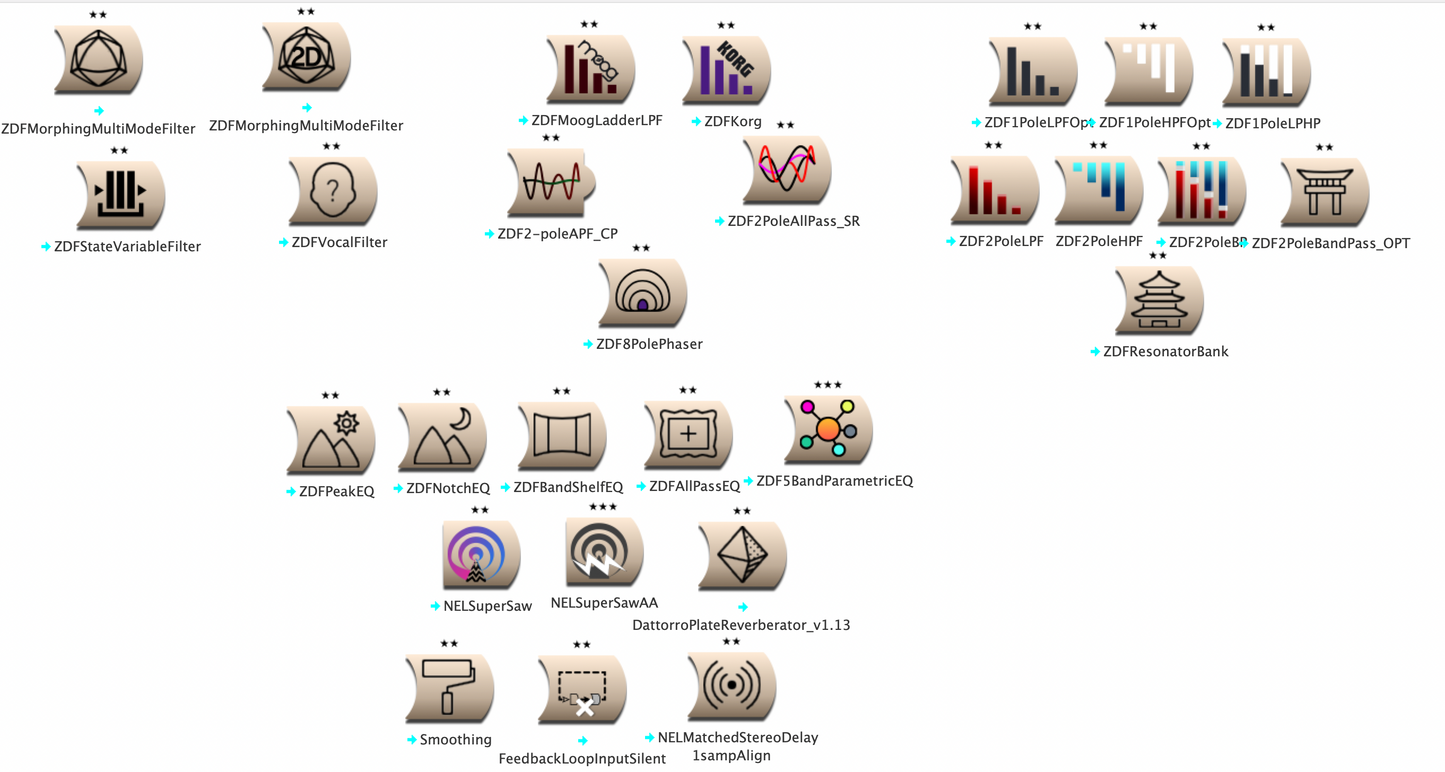Click the ZDF2PoleAllPass_SR waveform icon
Image resolution: width=1445 pixels, height=772 pixels.
coord(787,169)
